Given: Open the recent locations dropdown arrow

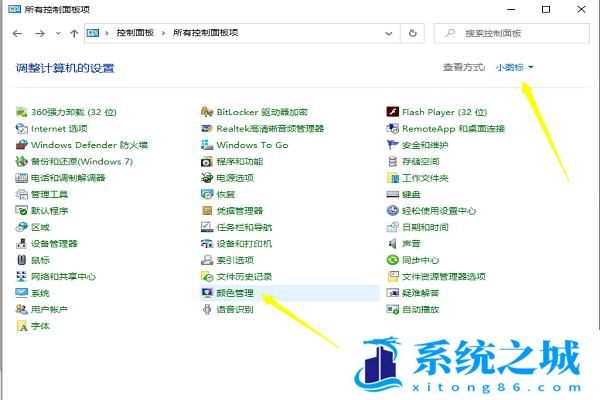Looking at the screenshot, I should (58, 33).
